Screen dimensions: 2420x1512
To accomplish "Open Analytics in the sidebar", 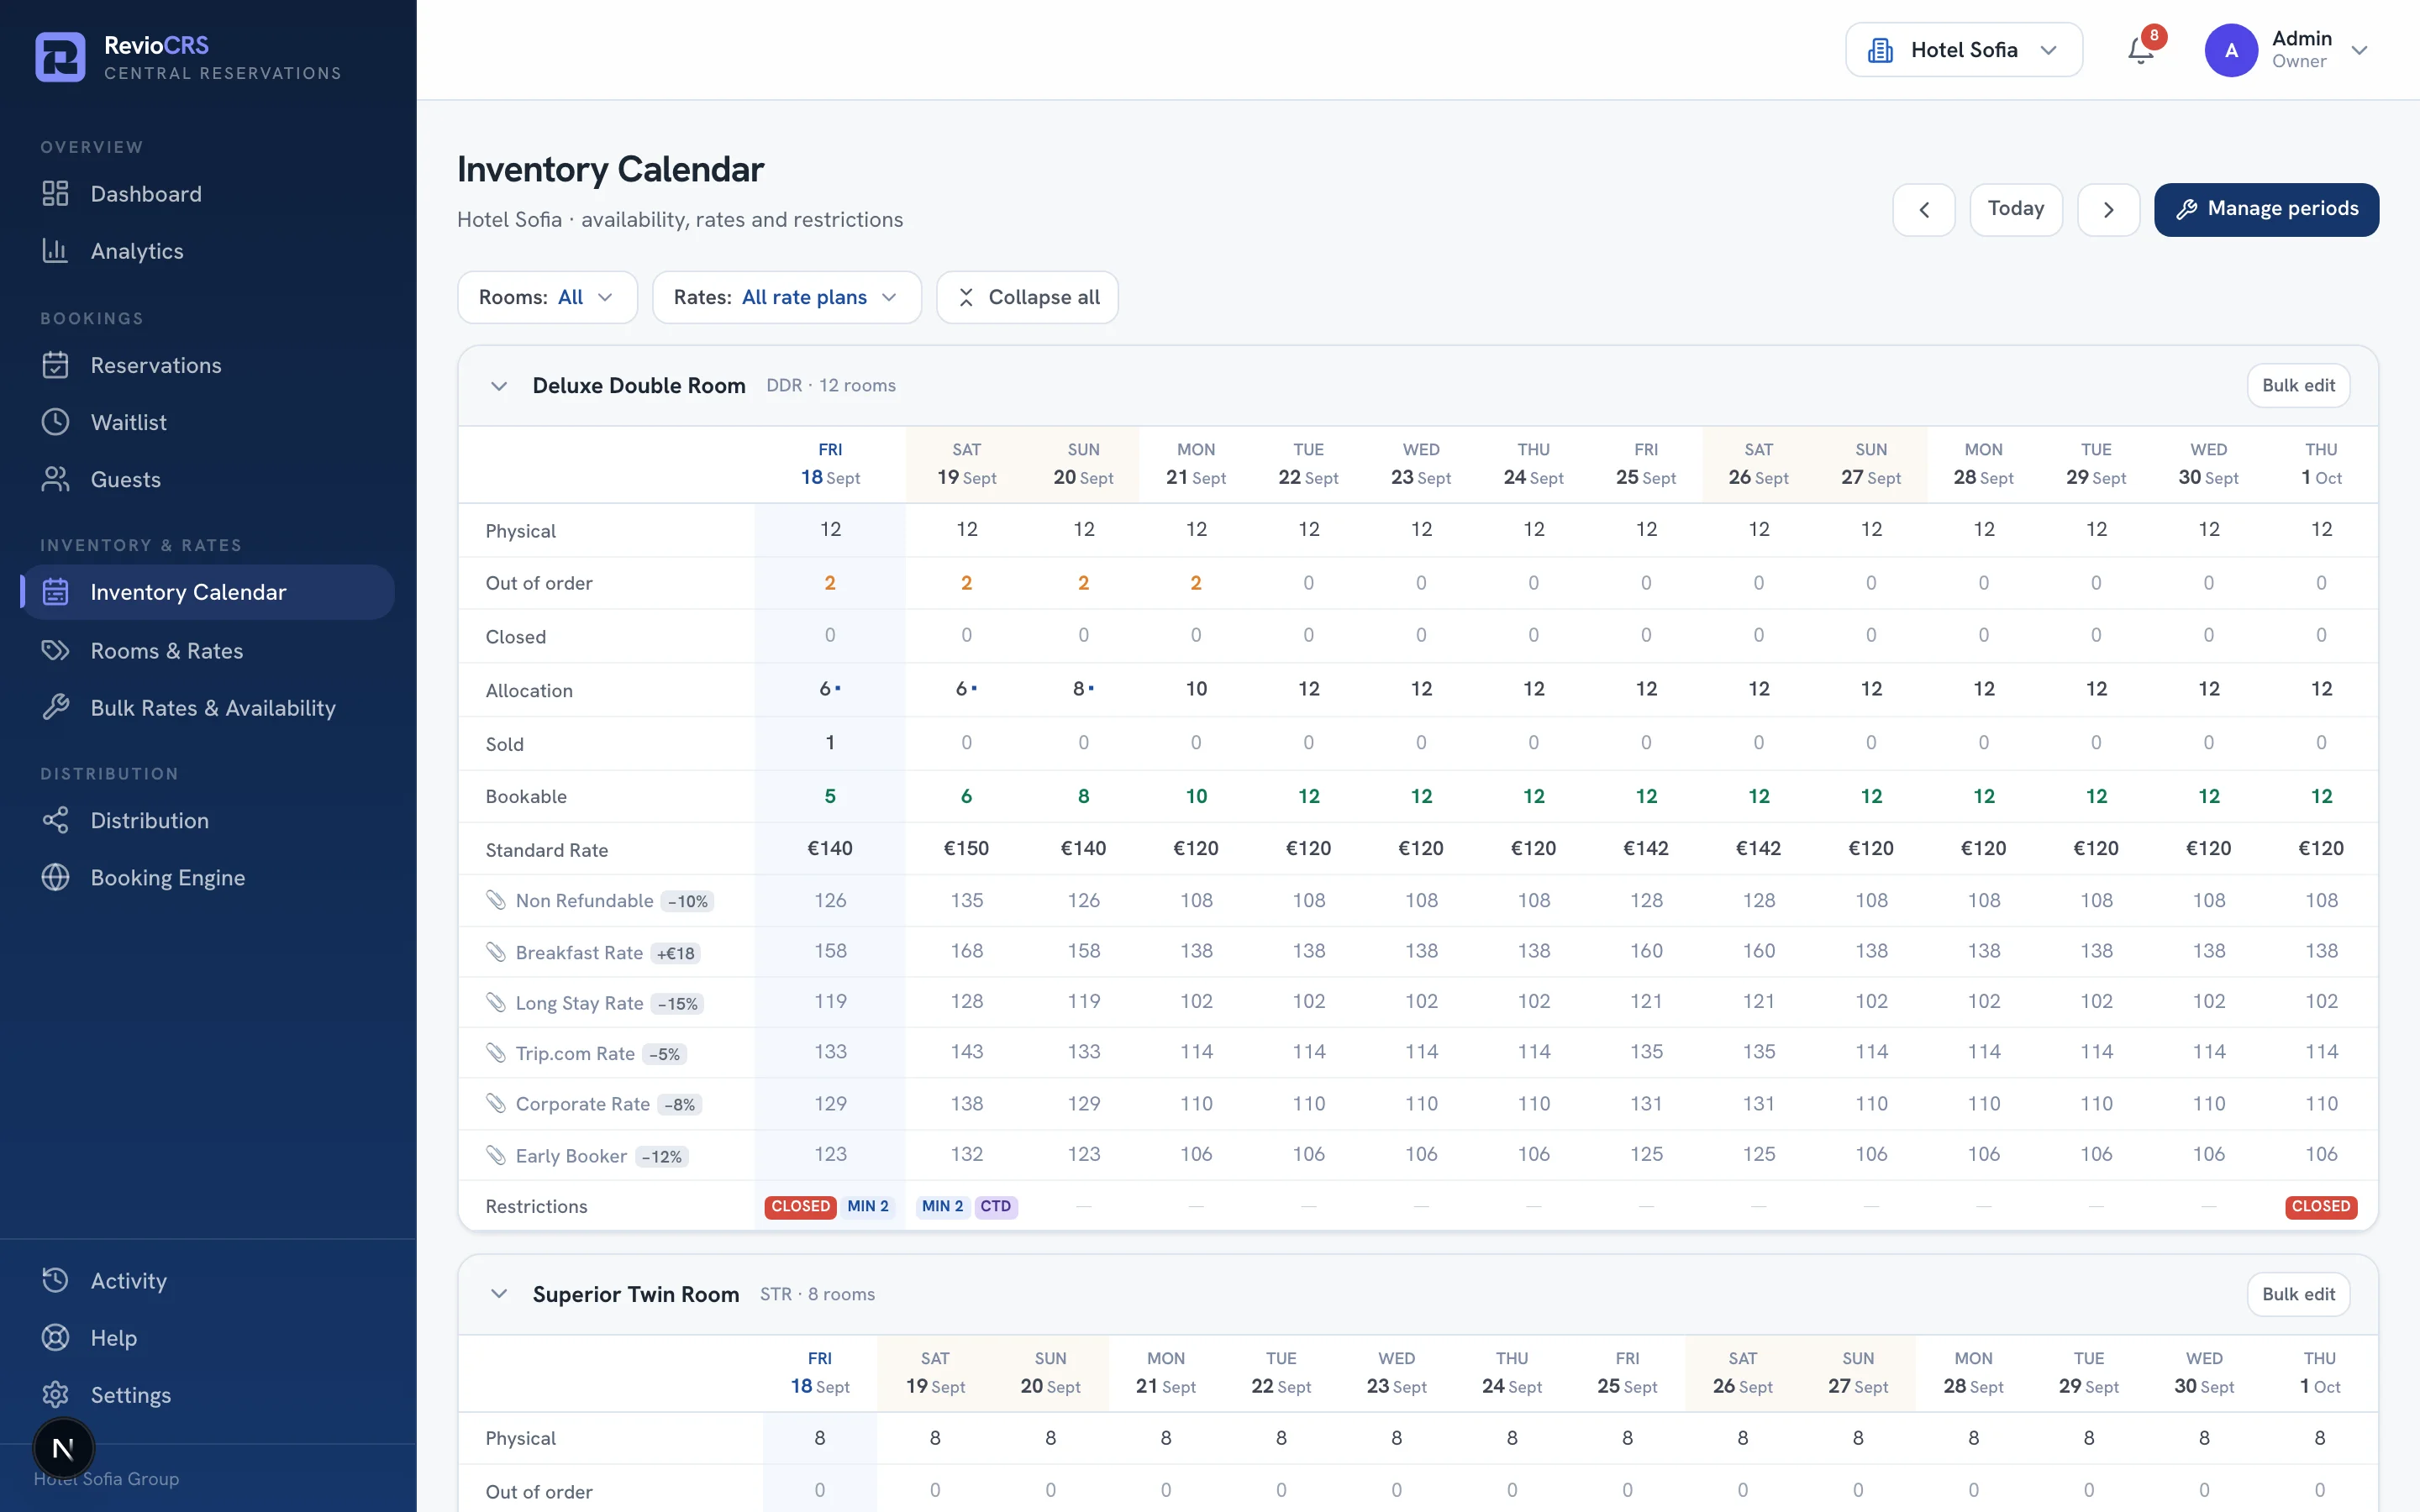I will pyautogui.click(x=207, y=251).
